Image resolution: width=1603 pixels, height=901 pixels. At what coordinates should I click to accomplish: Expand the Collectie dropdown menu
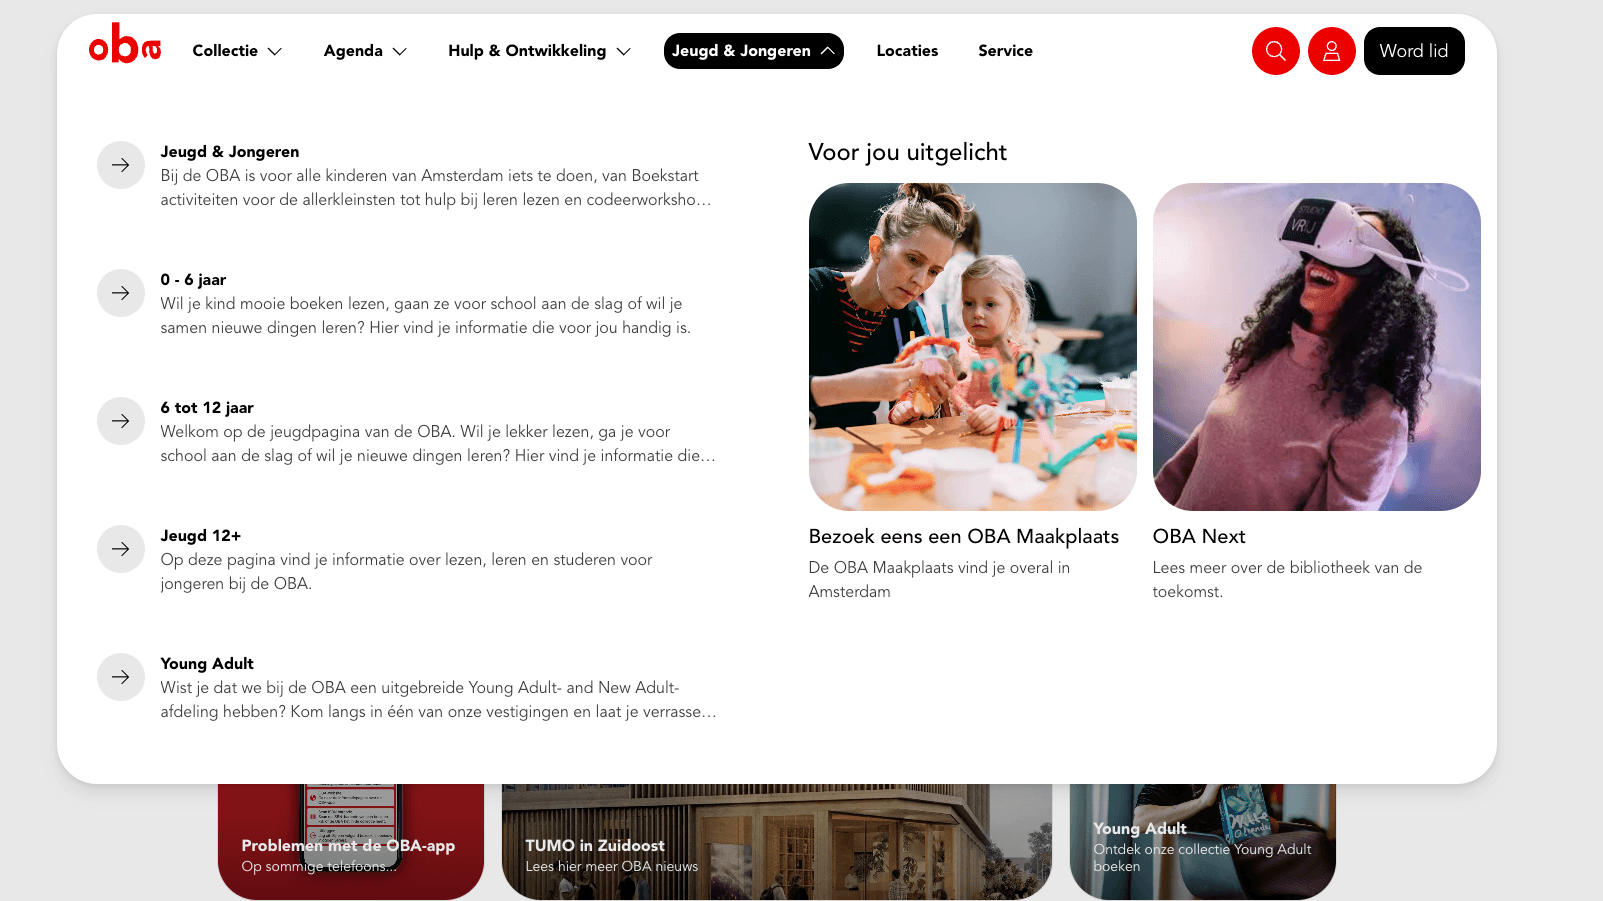237,51
